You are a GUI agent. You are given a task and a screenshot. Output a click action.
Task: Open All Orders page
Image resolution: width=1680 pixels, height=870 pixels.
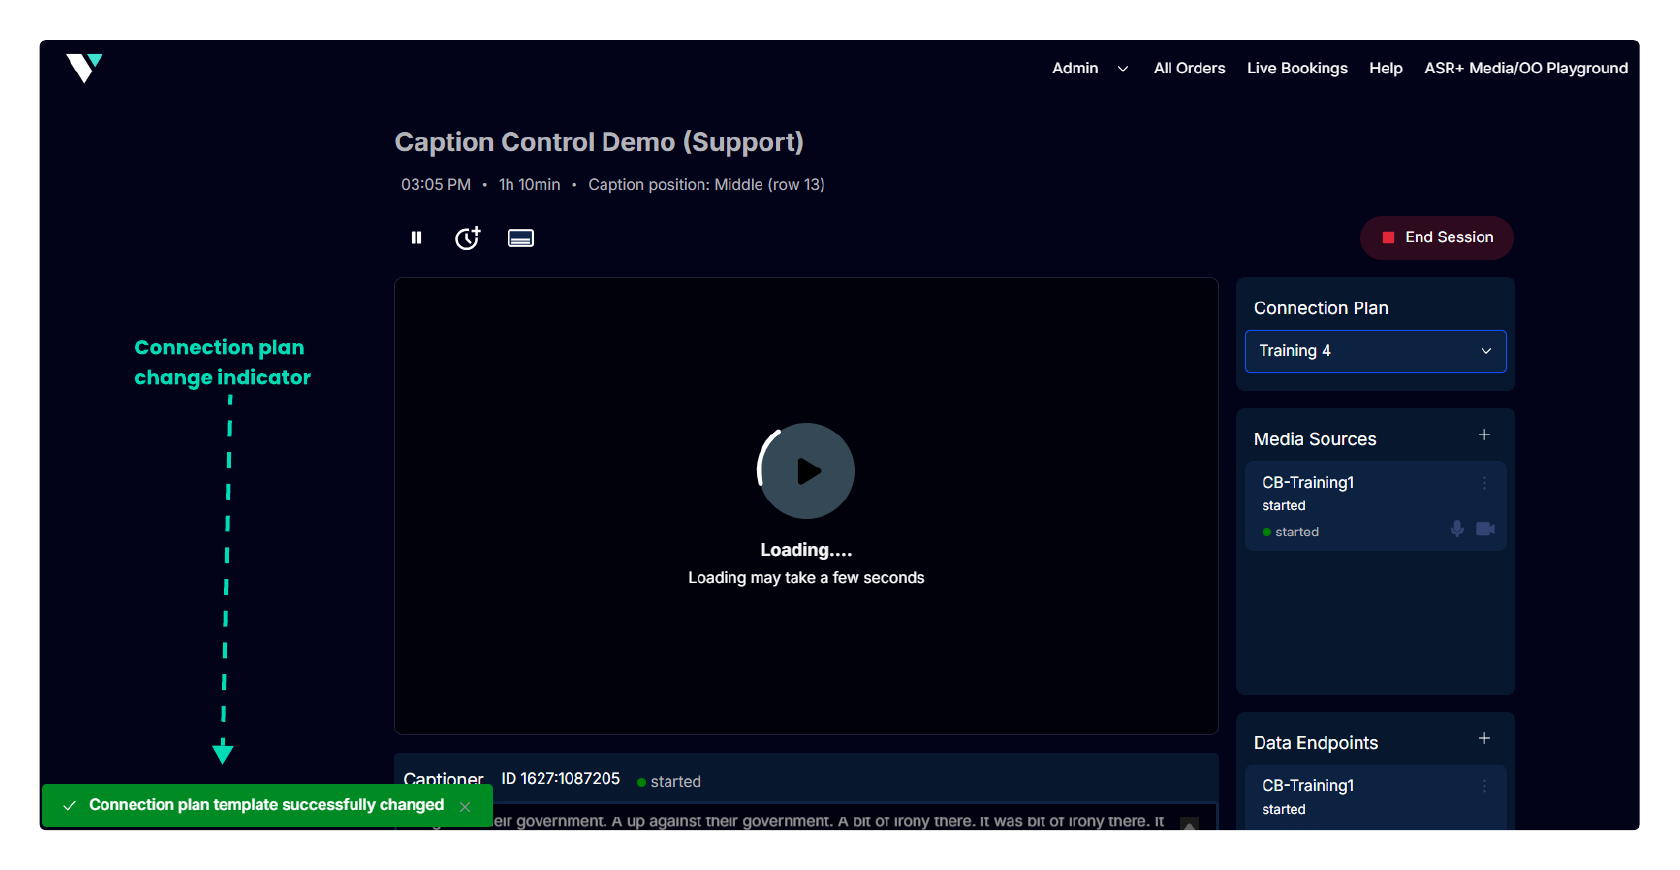pyautogui.click(x=1189, y=68)
